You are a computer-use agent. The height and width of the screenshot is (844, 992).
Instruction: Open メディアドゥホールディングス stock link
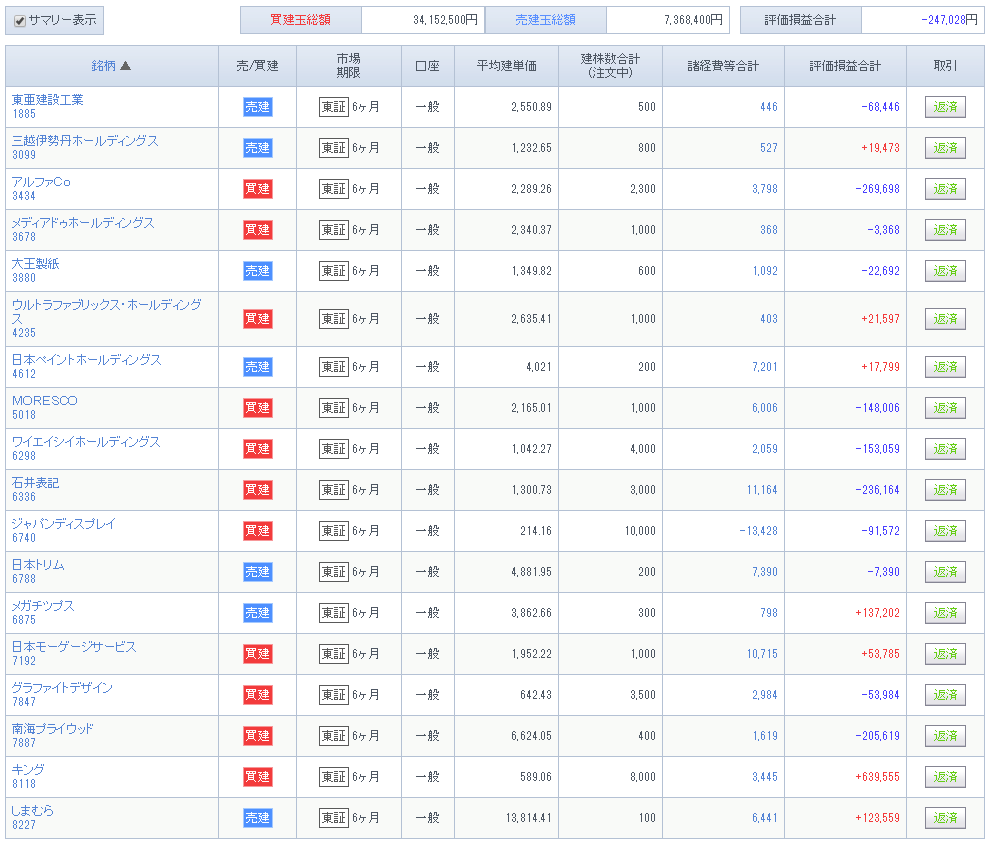click(83, 223)
